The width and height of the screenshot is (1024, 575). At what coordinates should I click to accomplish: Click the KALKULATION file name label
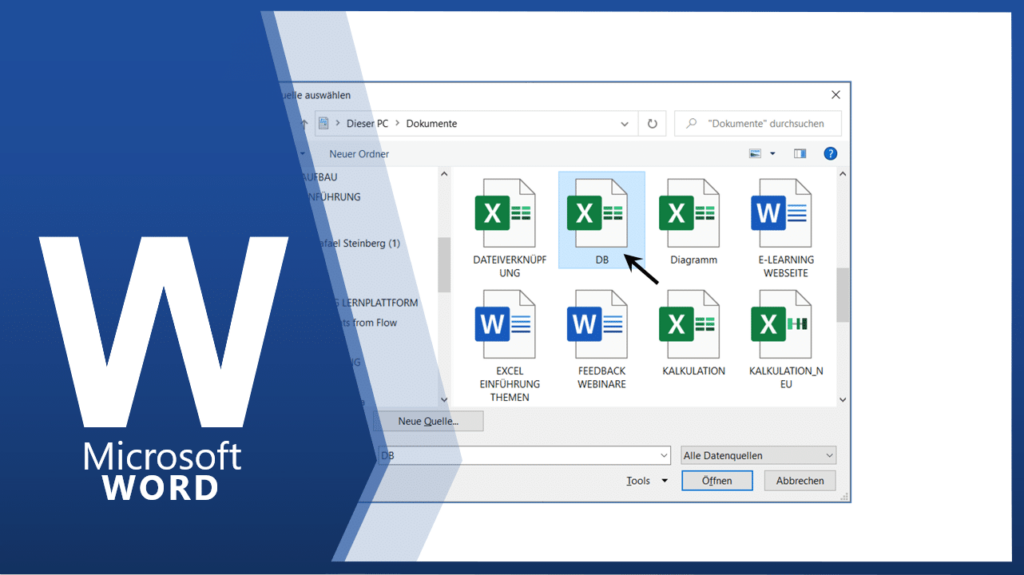(x=694, y=371)
